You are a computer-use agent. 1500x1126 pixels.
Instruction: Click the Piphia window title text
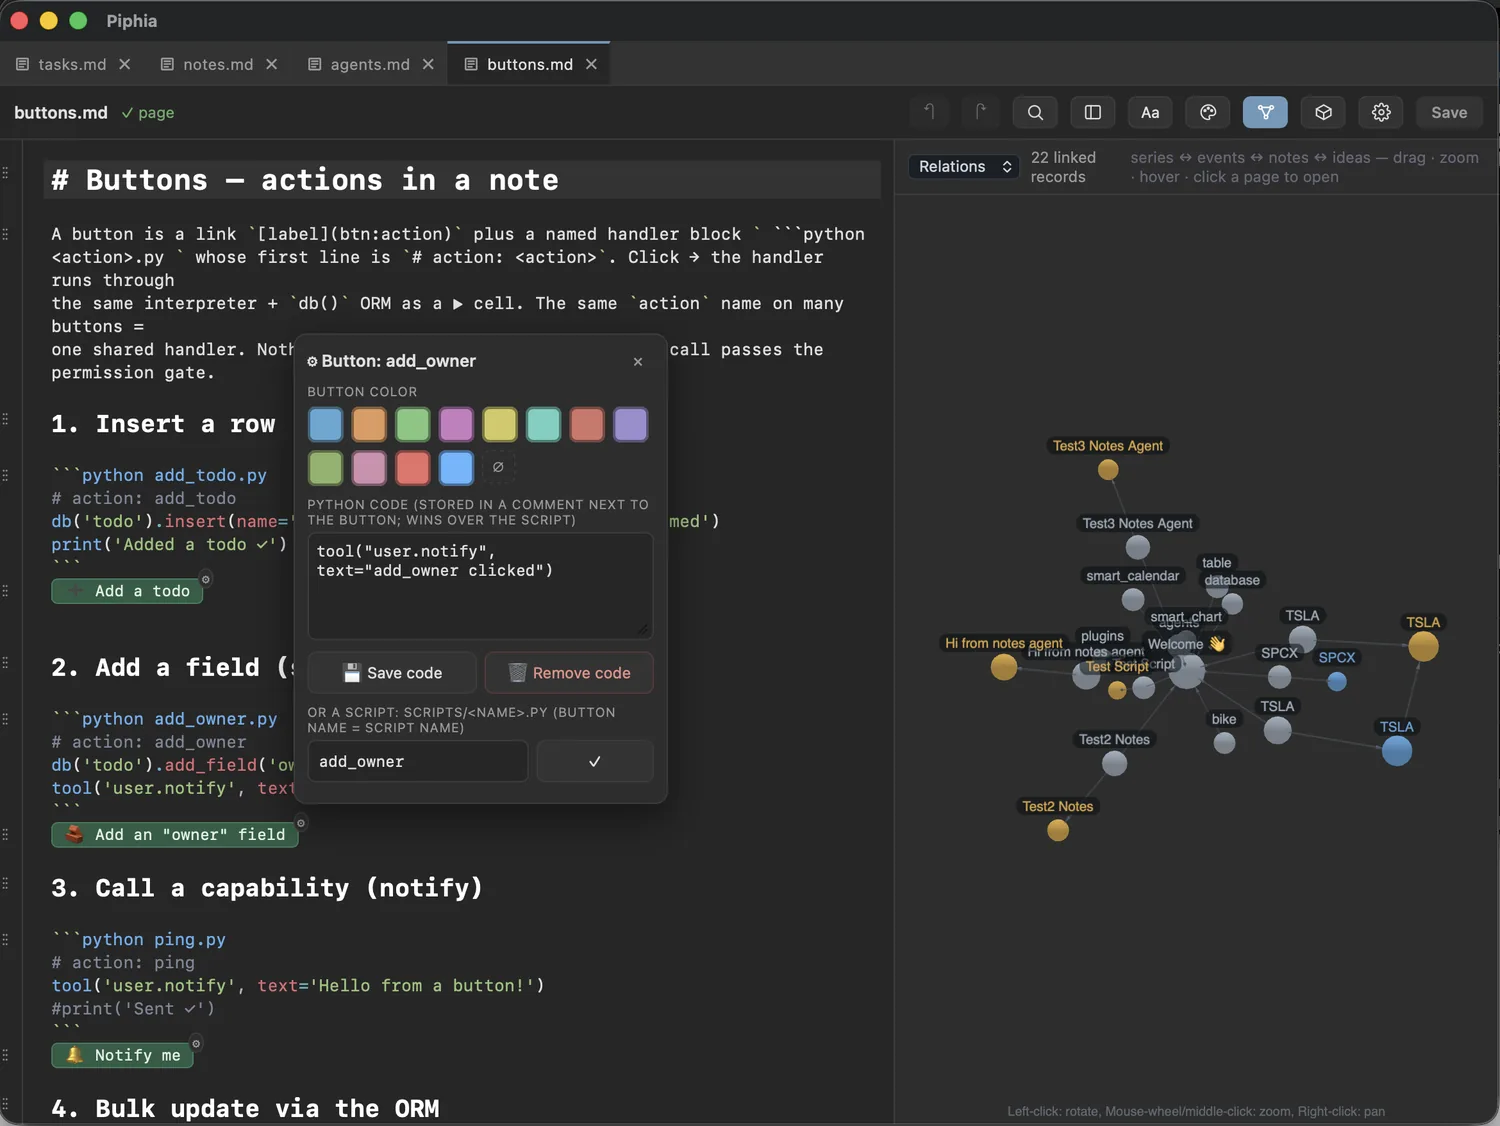click(132, 21)
